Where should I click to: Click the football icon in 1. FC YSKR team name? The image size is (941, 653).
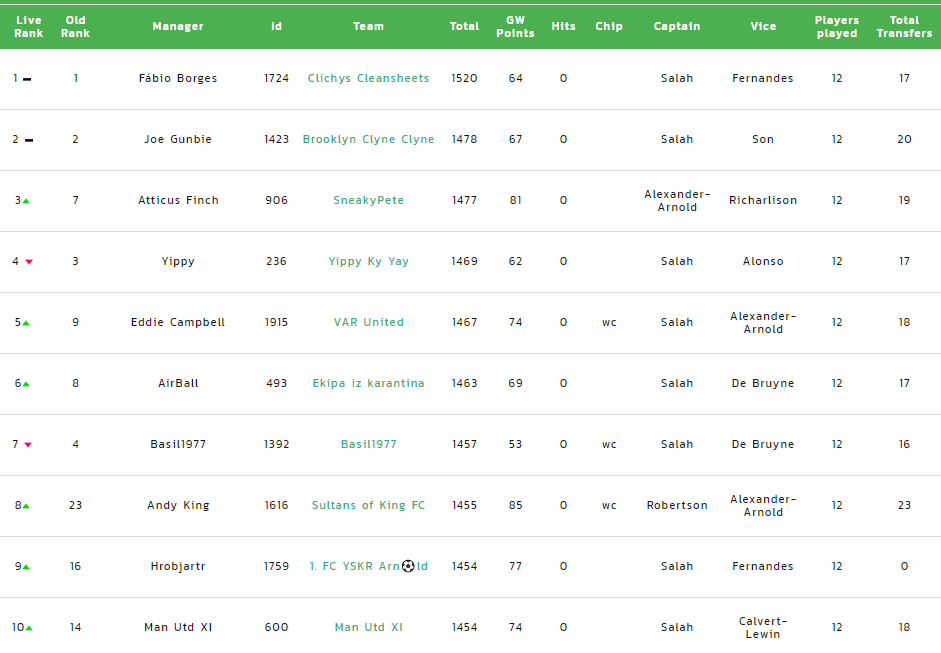pyautogui.click(x=408, y=566)
